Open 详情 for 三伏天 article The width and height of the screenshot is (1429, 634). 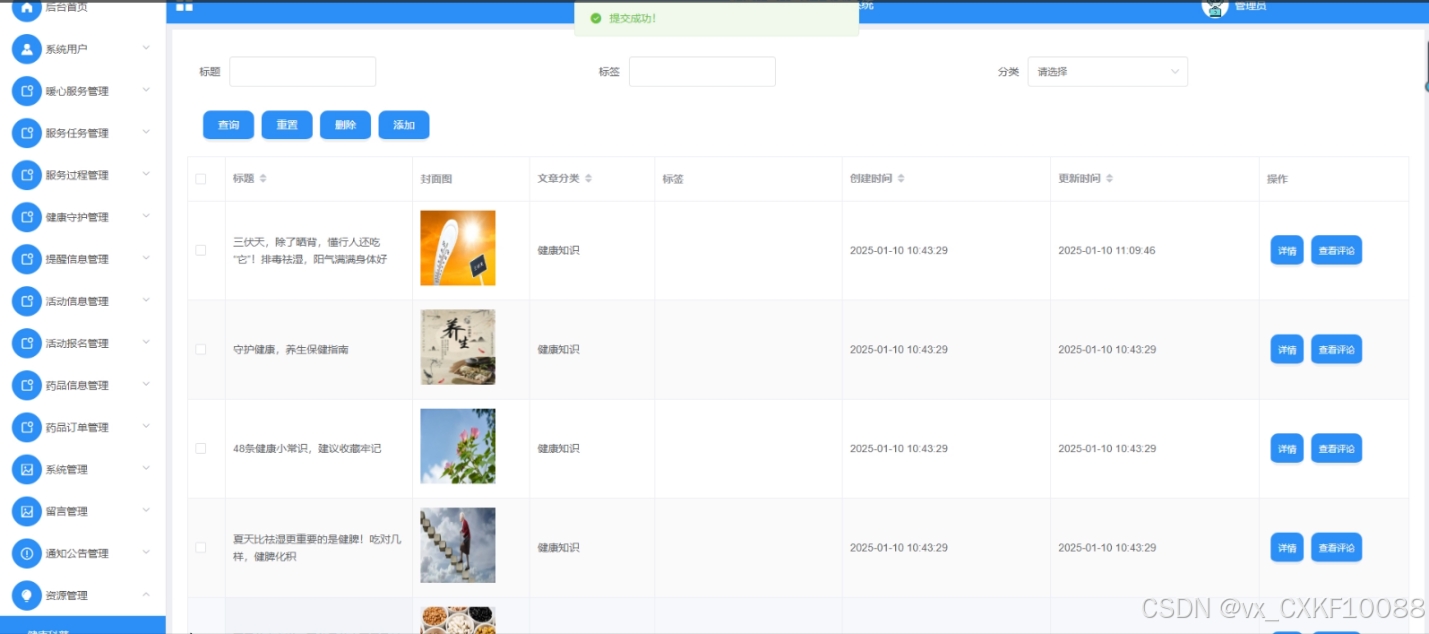(x=1287, y=250)
